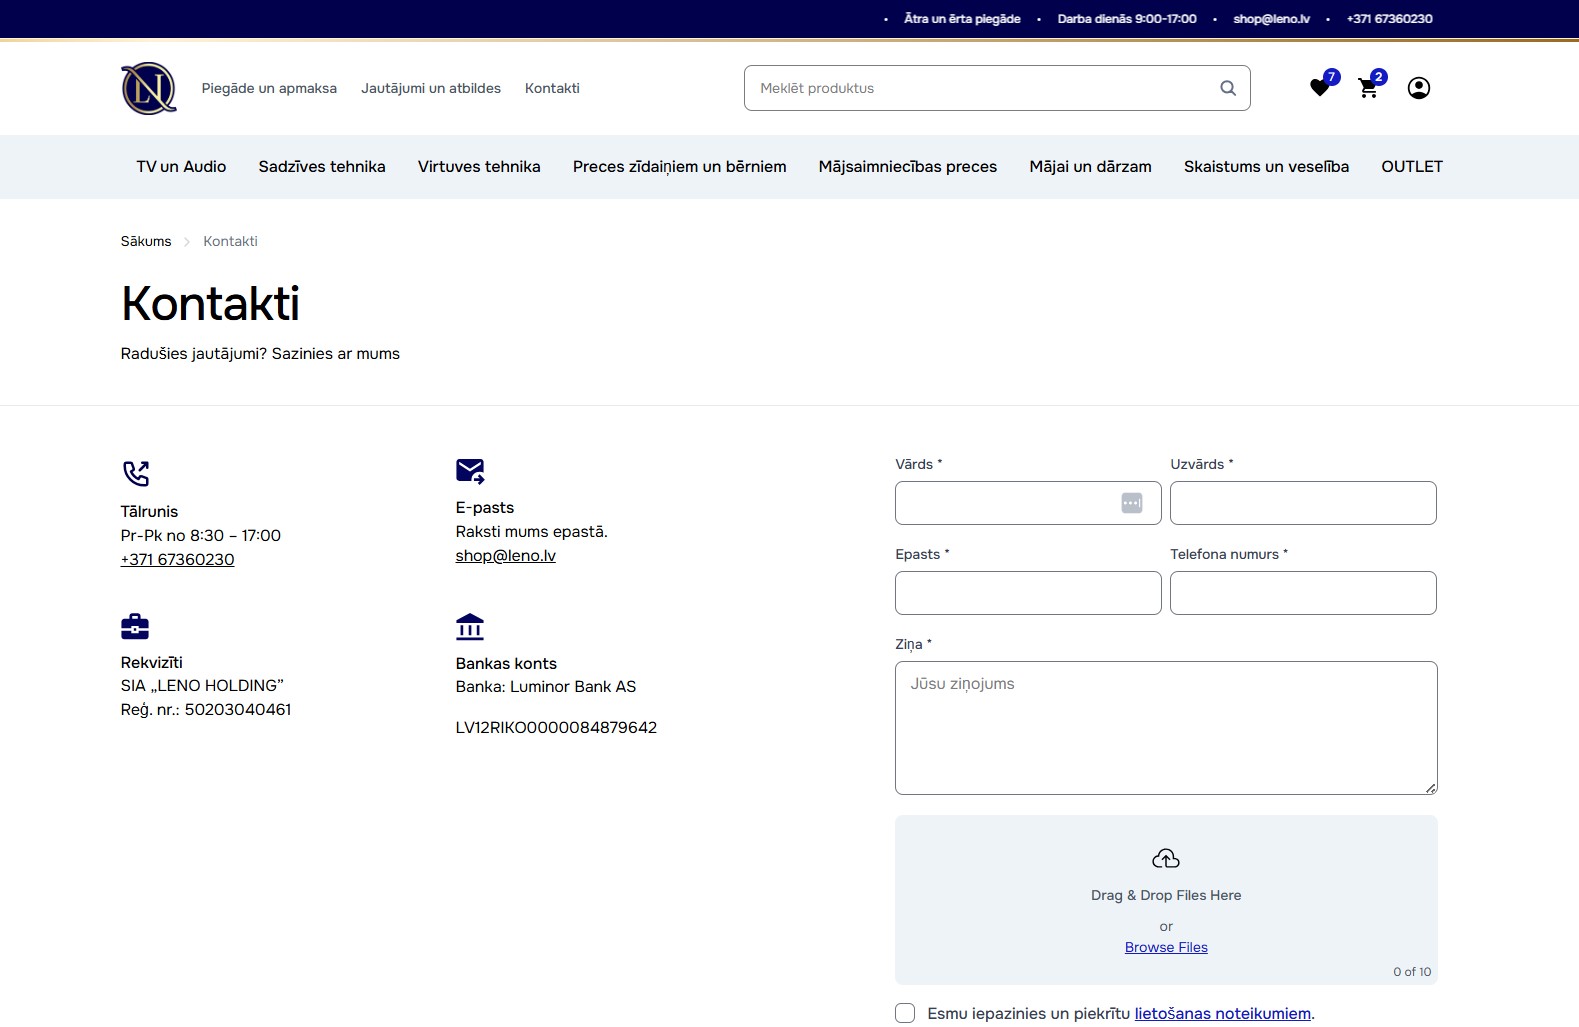Open the TV un Audio category menu
This screenshot has height=1027, width=1579.
click(181, 167)
